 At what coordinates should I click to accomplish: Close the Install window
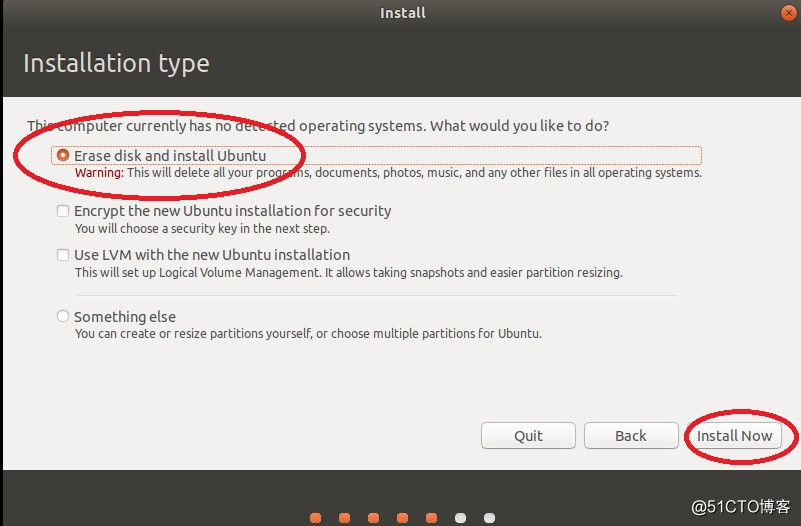[x=789, y=13]
